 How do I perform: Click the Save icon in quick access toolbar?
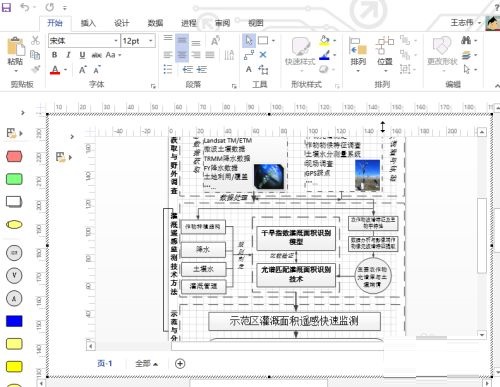[x=6, y=7]
